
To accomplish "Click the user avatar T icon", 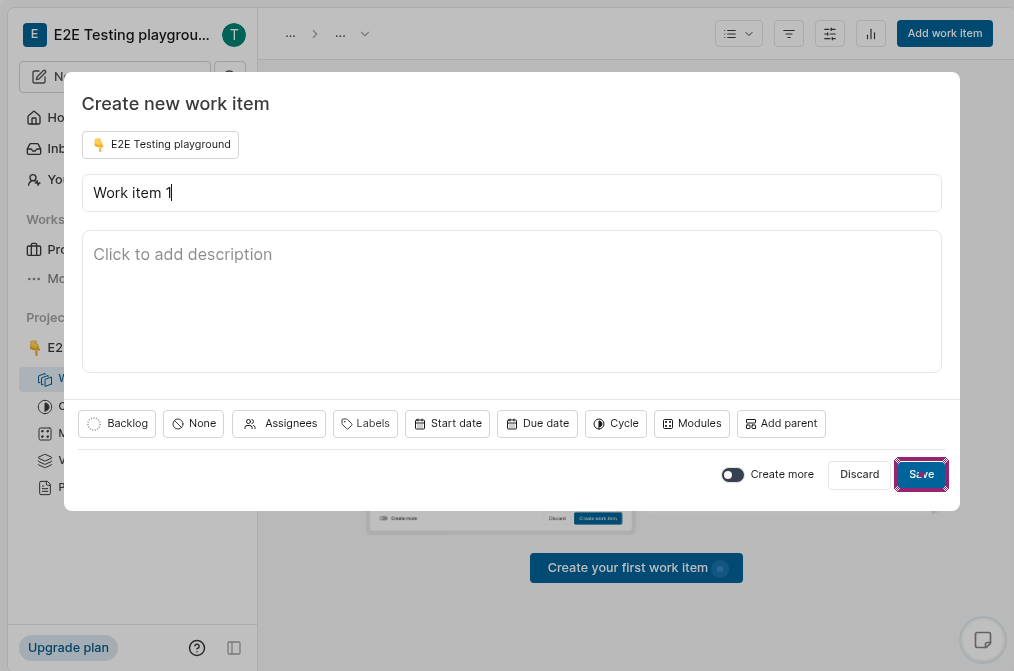I will tap(233, 35).
